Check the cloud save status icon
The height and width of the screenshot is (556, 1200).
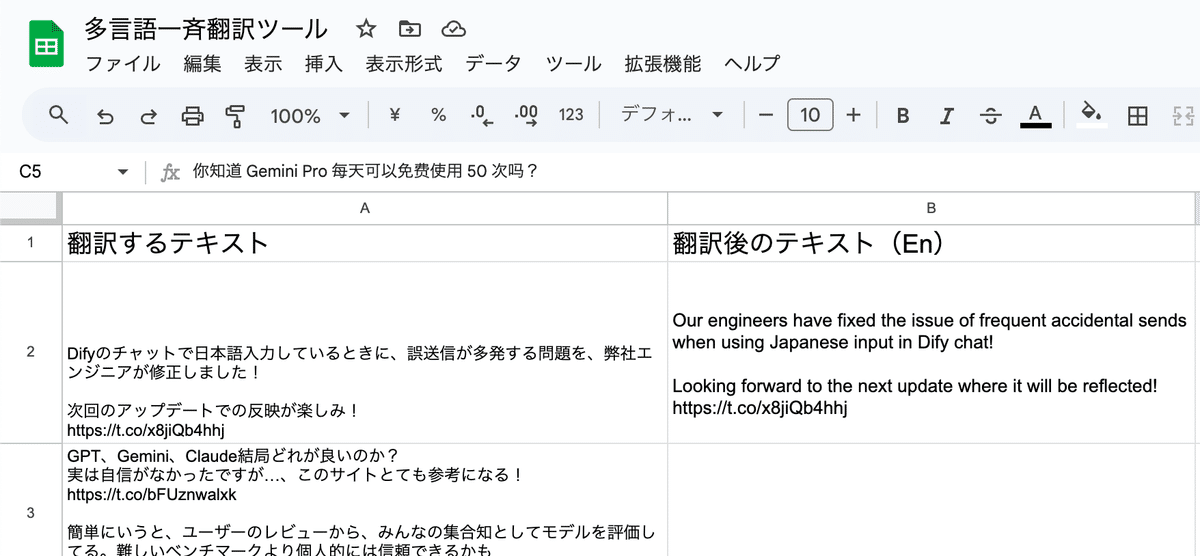point(453,28)
